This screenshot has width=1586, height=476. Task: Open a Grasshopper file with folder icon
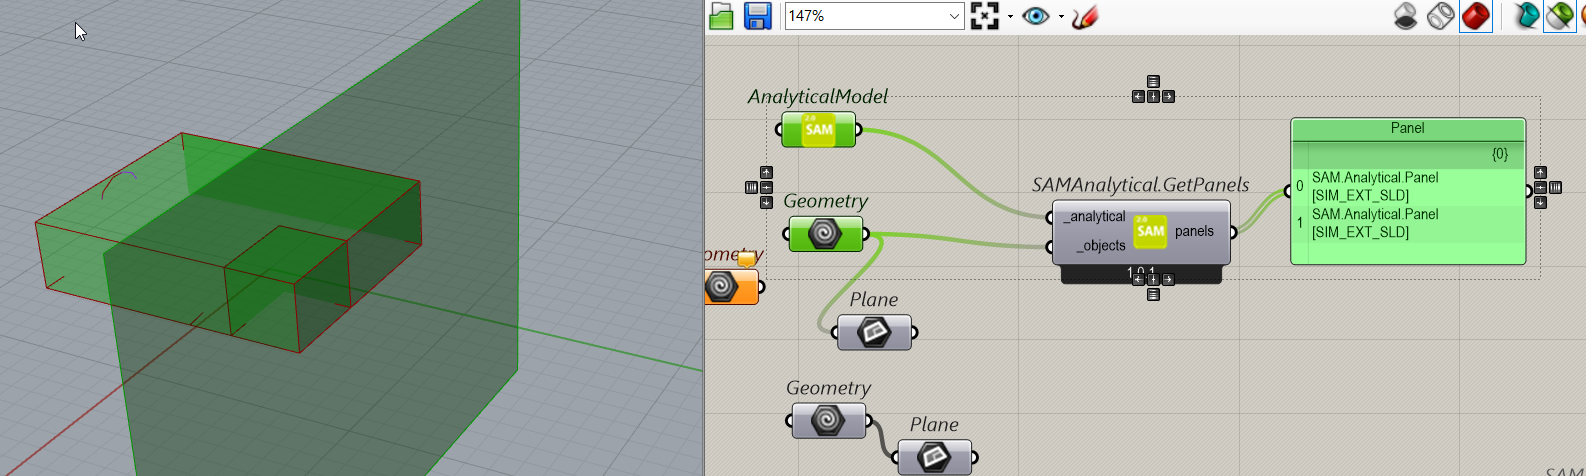pyautogui.click(x=721, y=16)
